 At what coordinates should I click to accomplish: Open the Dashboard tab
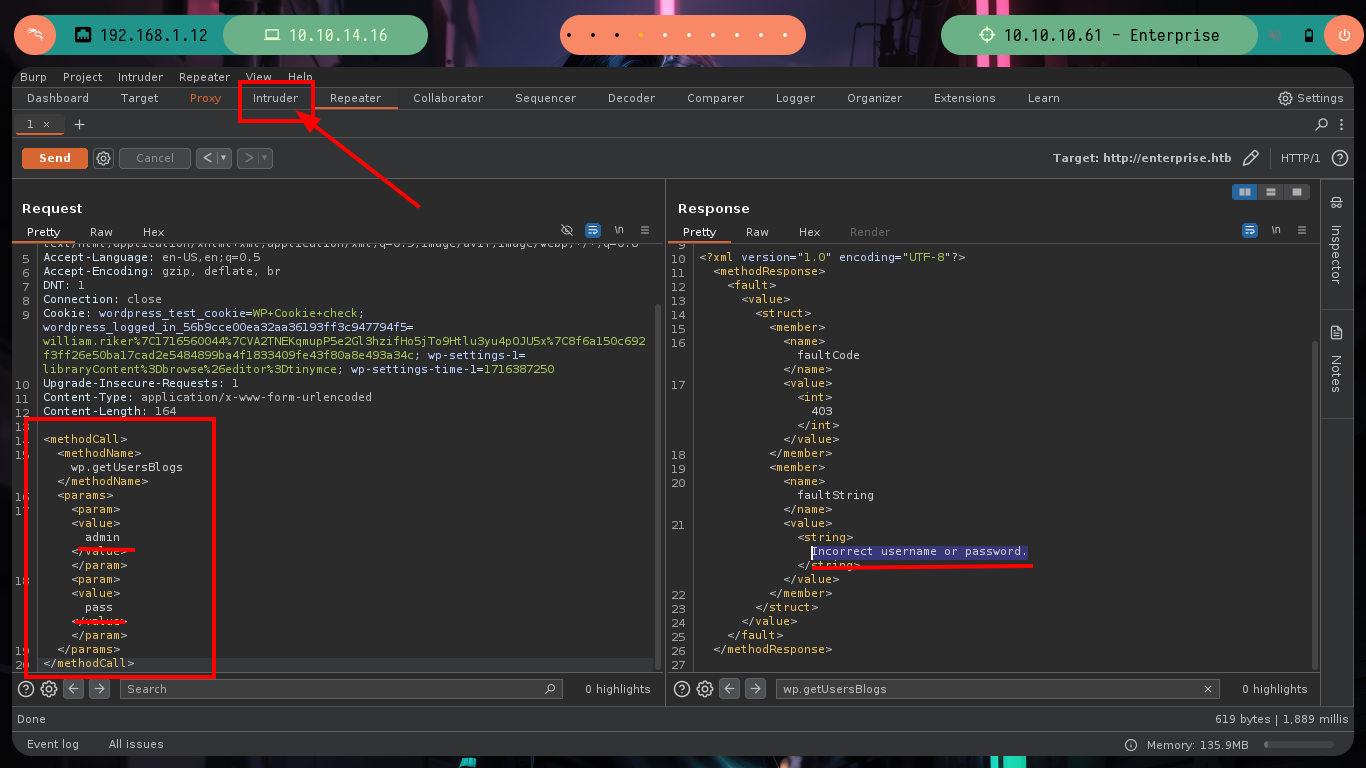[58, 98]
